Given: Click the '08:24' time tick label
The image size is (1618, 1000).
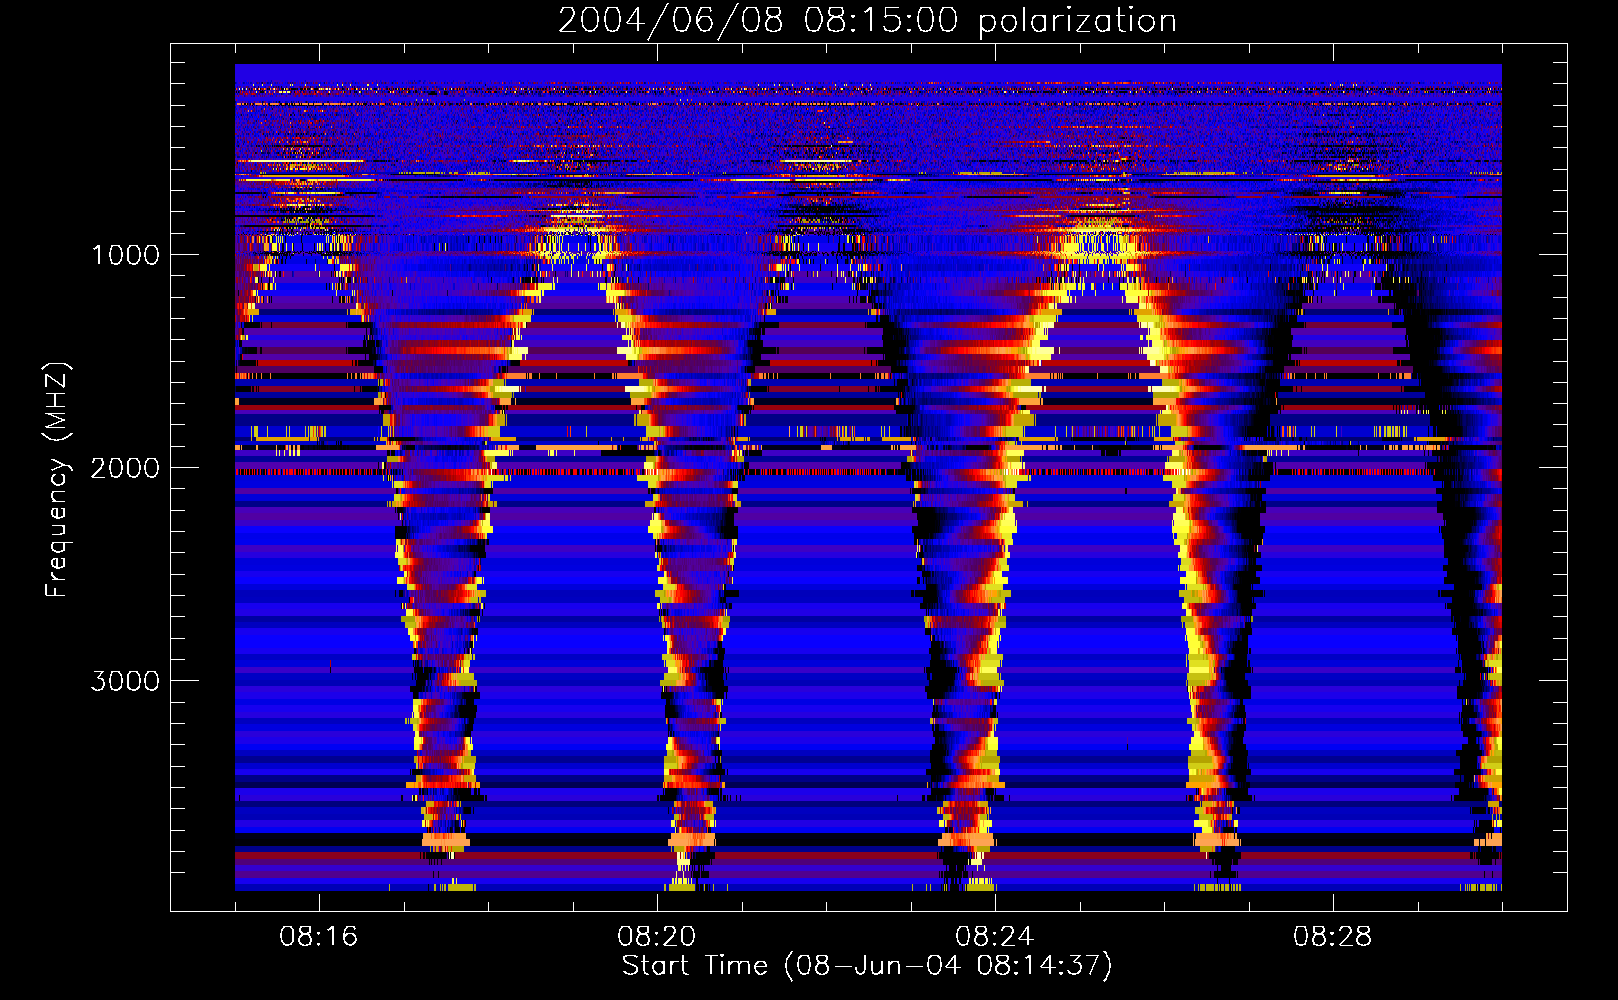Looking at the screenshot, I should click(x=994, y=937).
